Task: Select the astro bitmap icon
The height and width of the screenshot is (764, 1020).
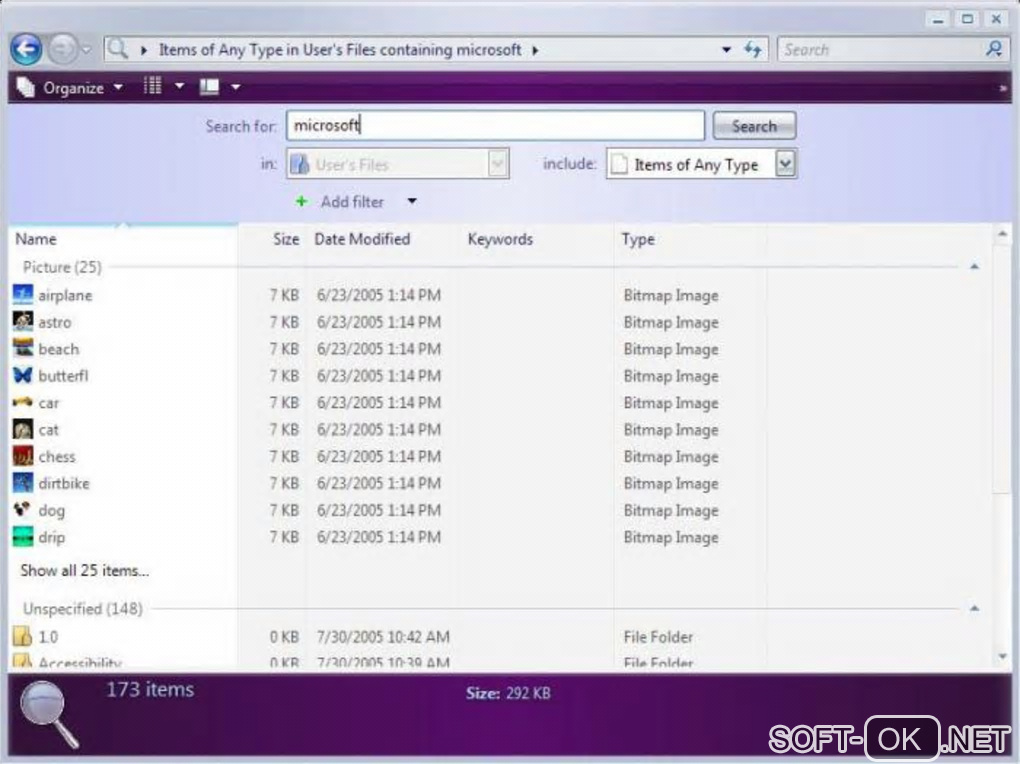Action: click(23, 321)
